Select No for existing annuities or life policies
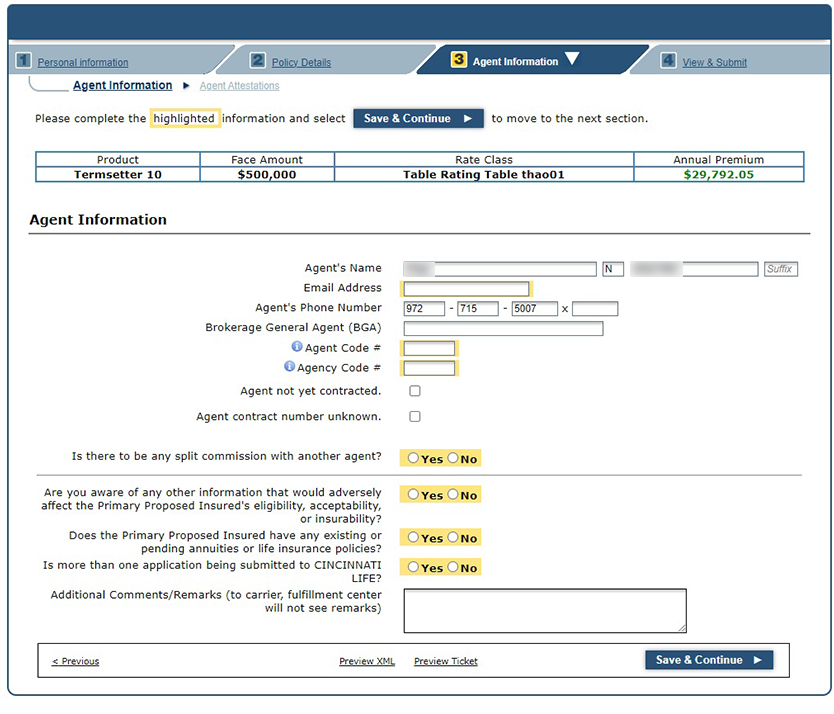This screenshot has height=714, width=834. click(453, 538)
